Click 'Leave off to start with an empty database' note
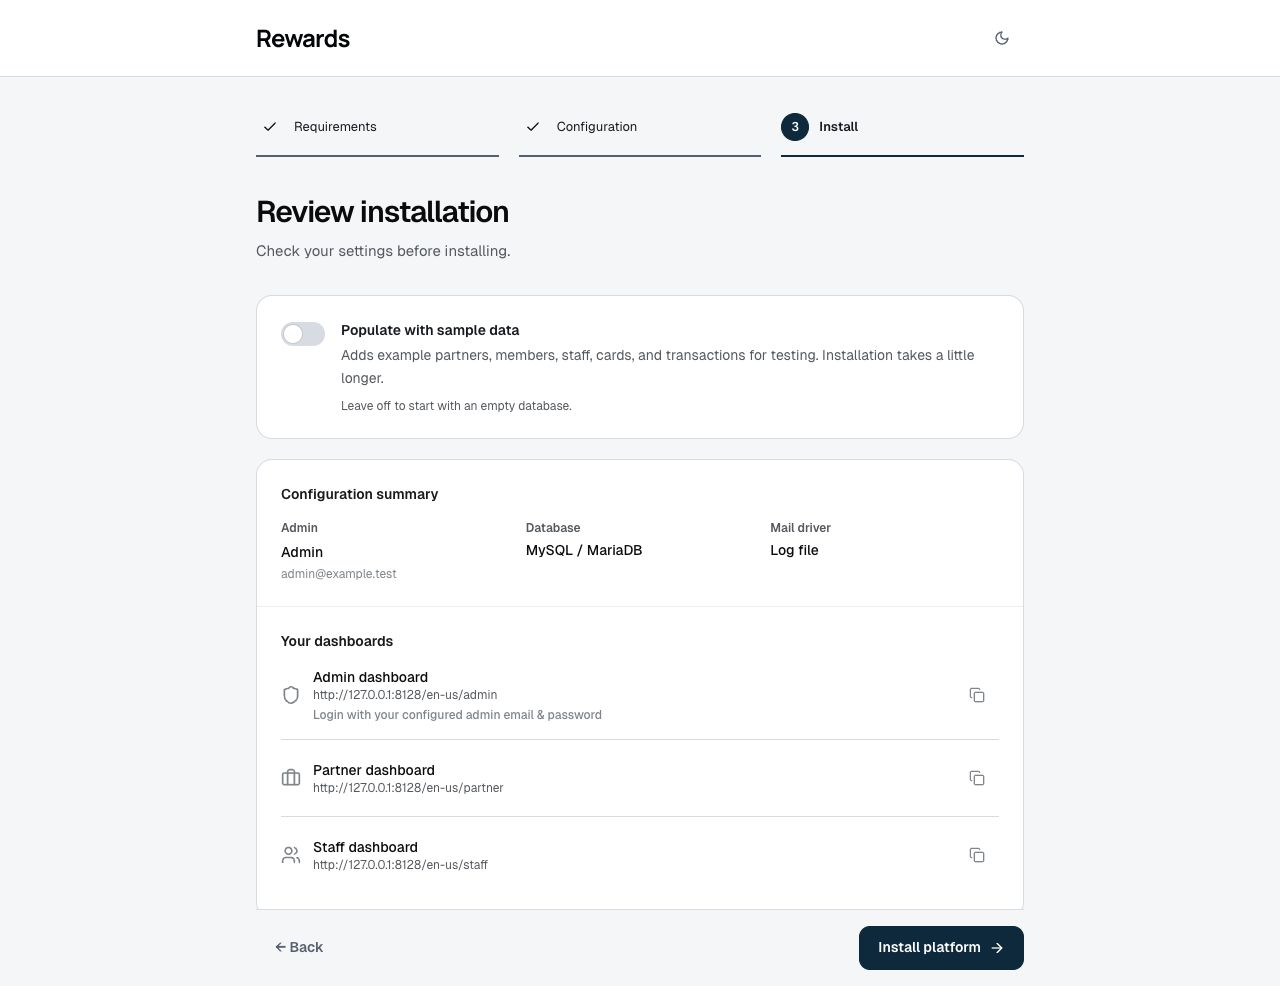1280x986 pixels. pyautogui.click(x=456, y=406)
